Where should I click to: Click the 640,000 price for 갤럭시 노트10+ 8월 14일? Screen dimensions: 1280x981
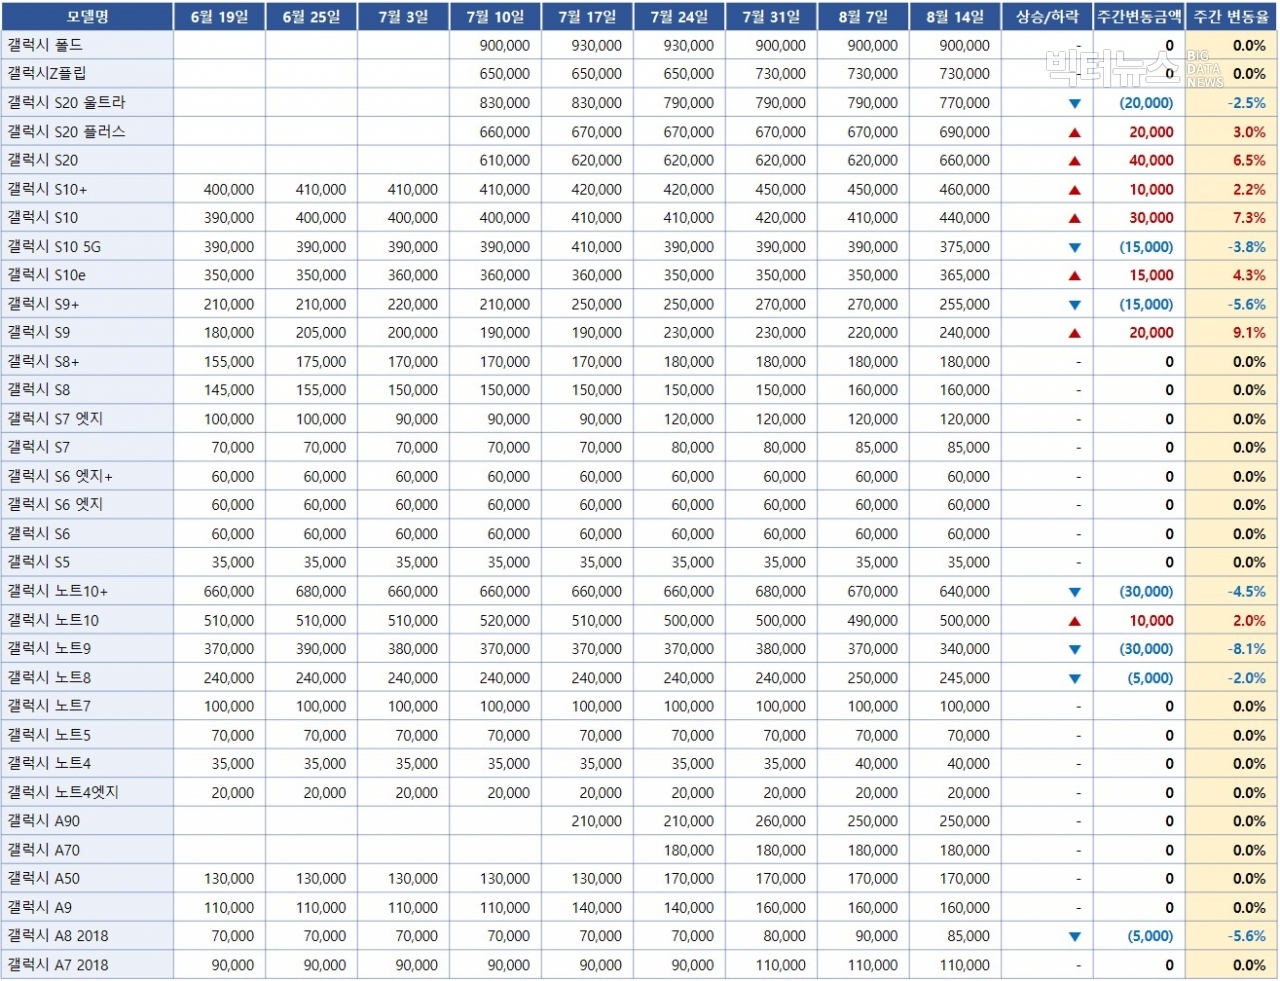964,592
